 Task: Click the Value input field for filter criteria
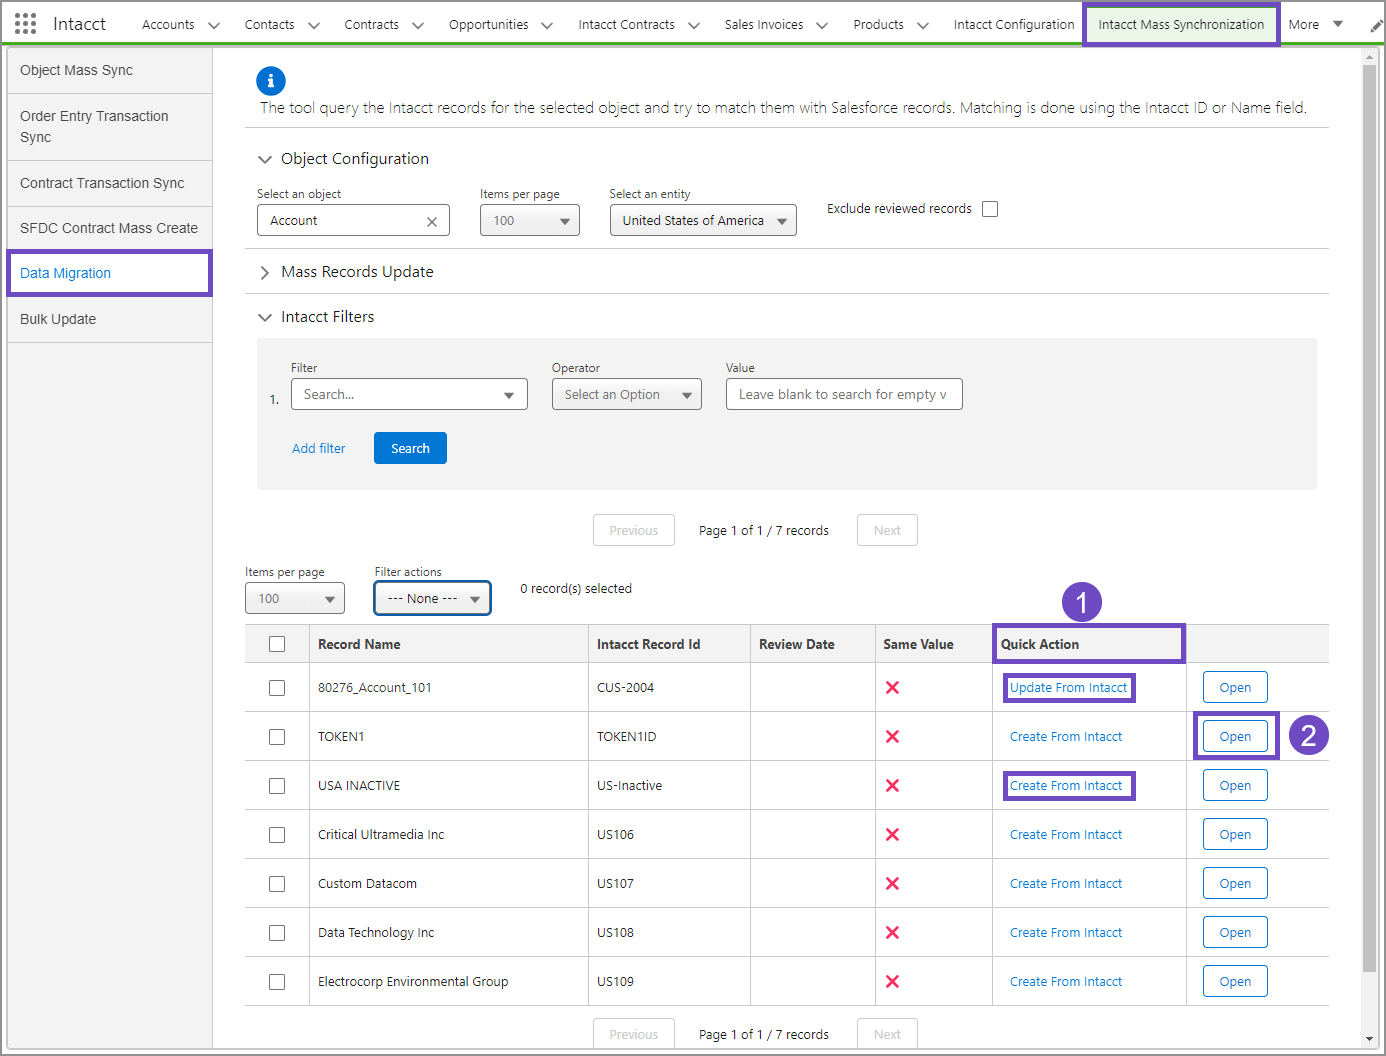843,394
